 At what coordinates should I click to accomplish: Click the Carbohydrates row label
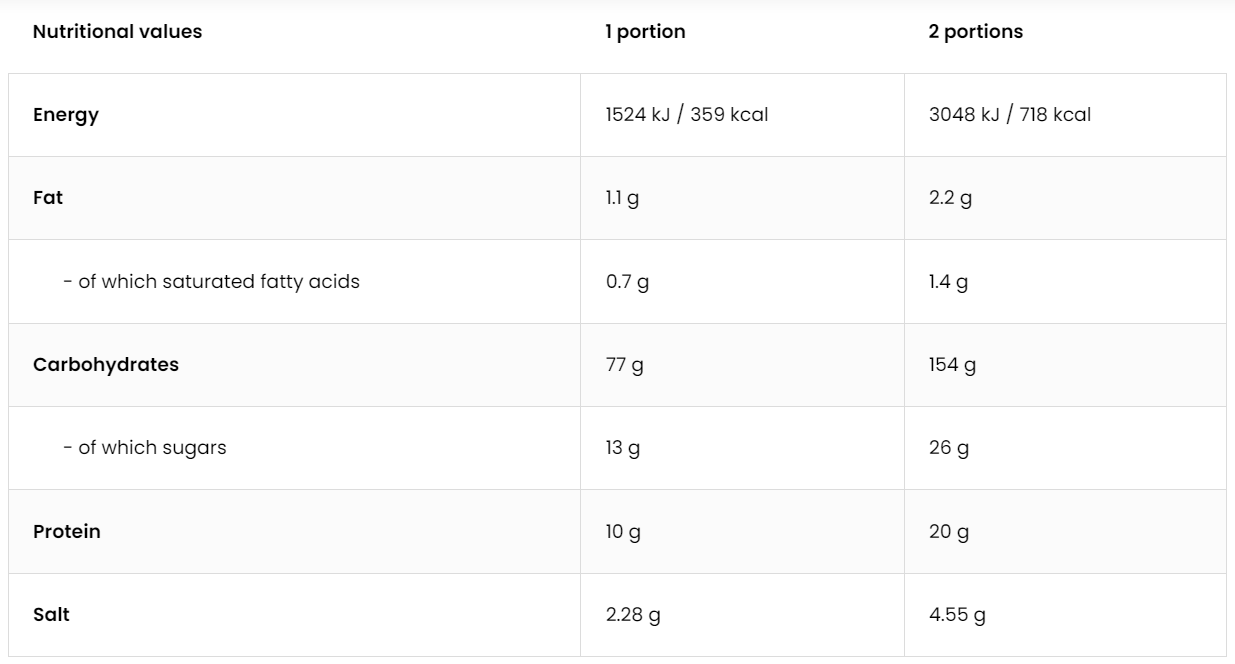tap(106, 365)
